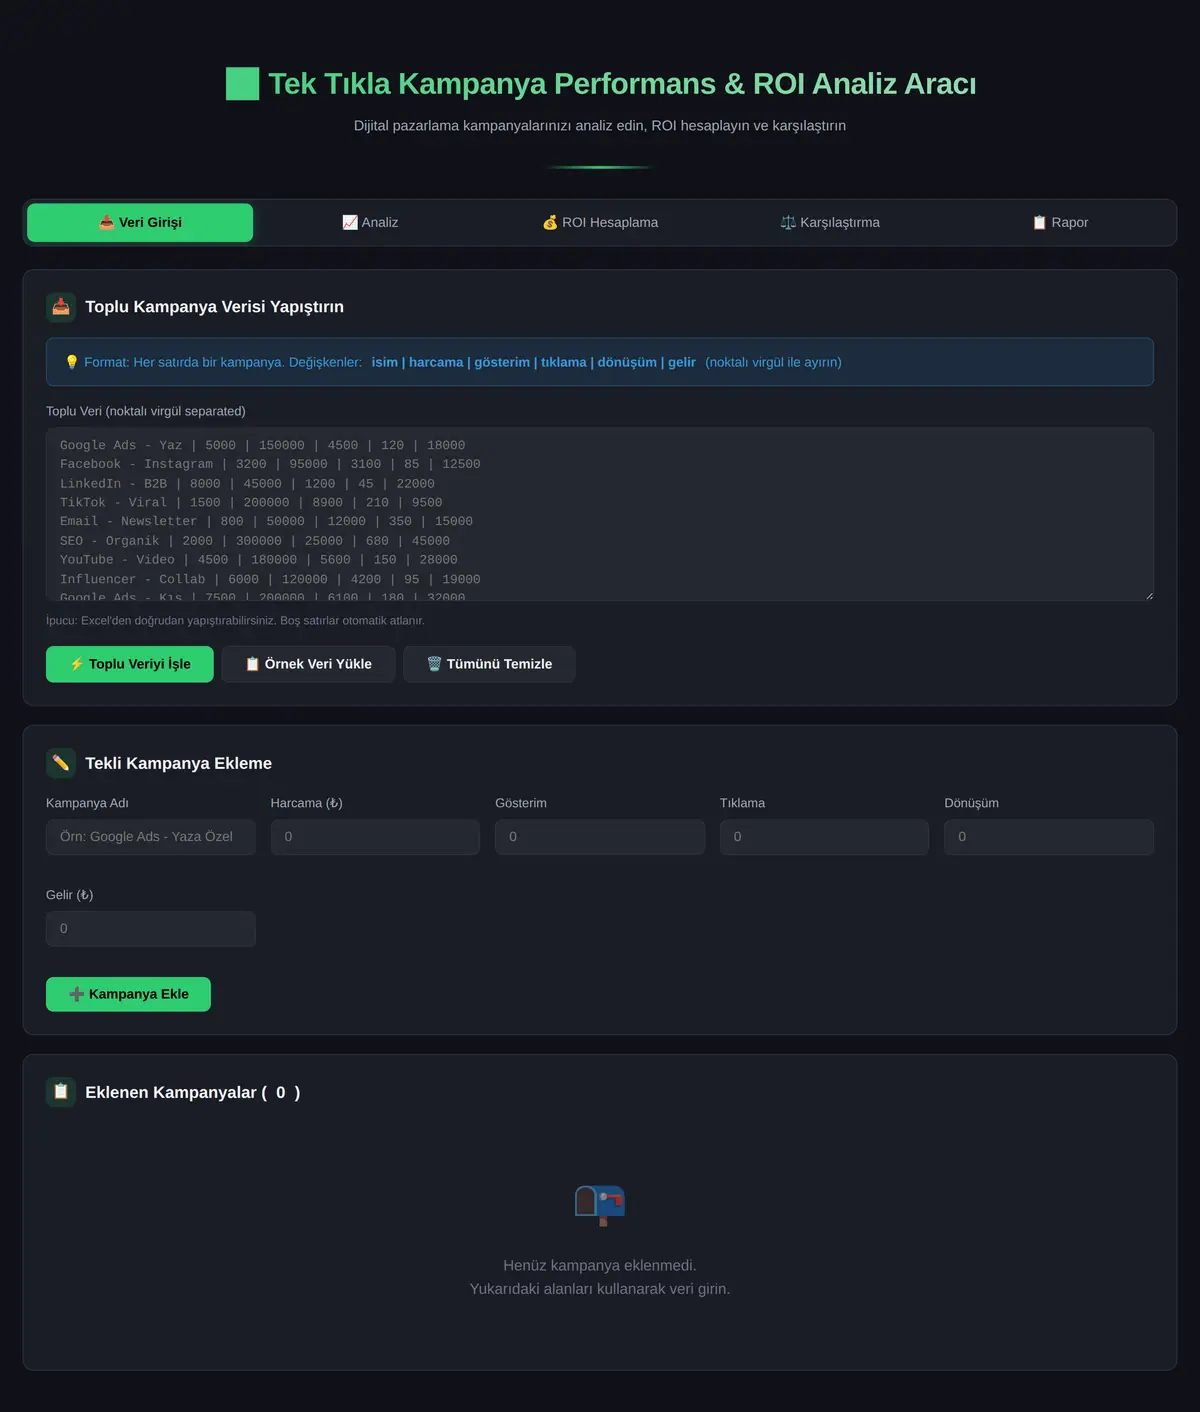Click the pencil icon beside Tekli Kampanya Ekleme

coord(61,763)
